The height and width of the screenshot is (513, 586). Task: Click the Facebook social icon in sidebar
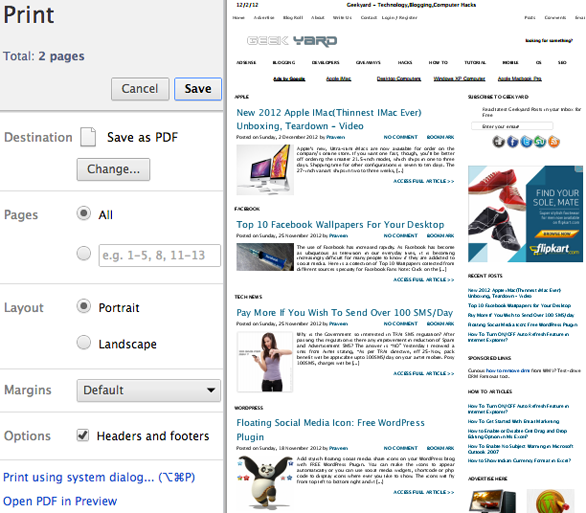pyautogui.click(x=513, y=142)
